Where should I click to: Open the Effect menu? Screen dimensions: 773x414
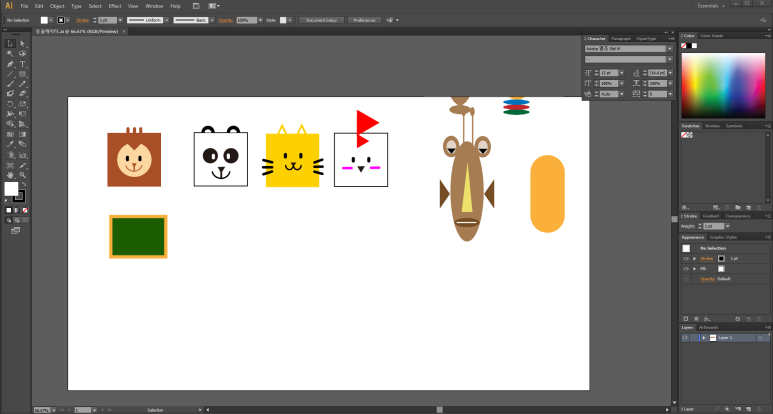[115, 6]
